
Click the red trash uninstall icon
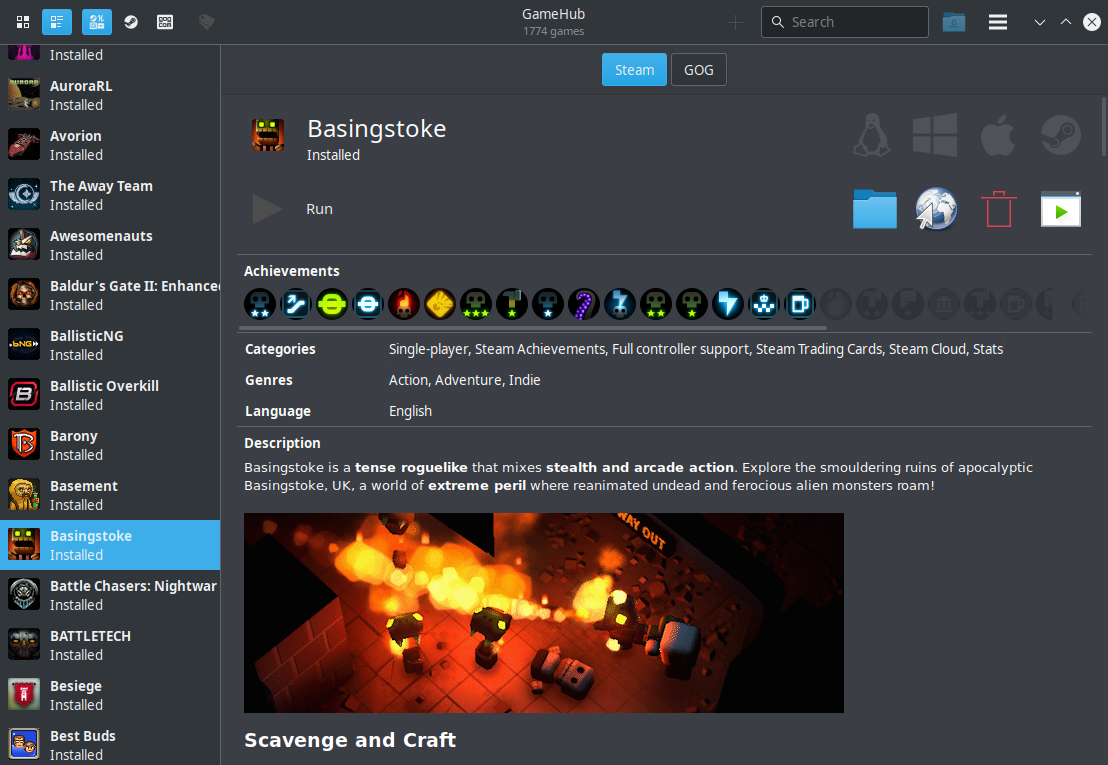click(x=998, y=209)
